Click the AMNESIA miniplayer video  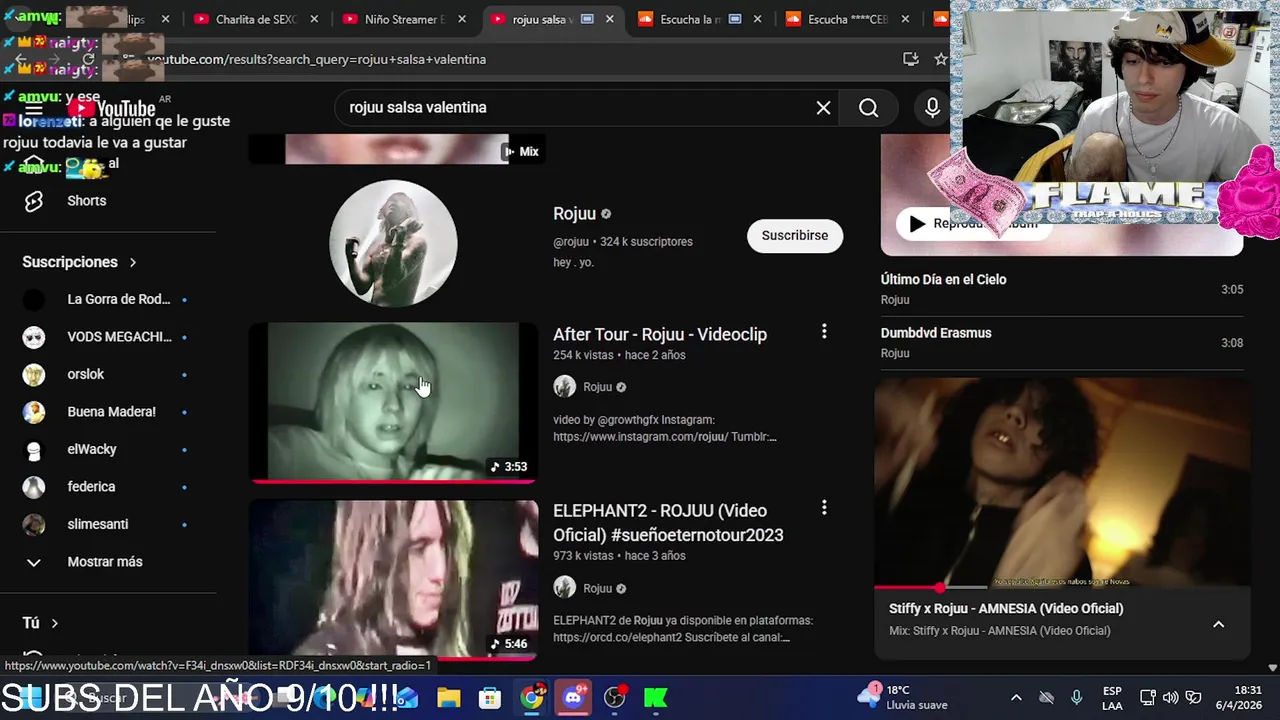coord(1062,482)
